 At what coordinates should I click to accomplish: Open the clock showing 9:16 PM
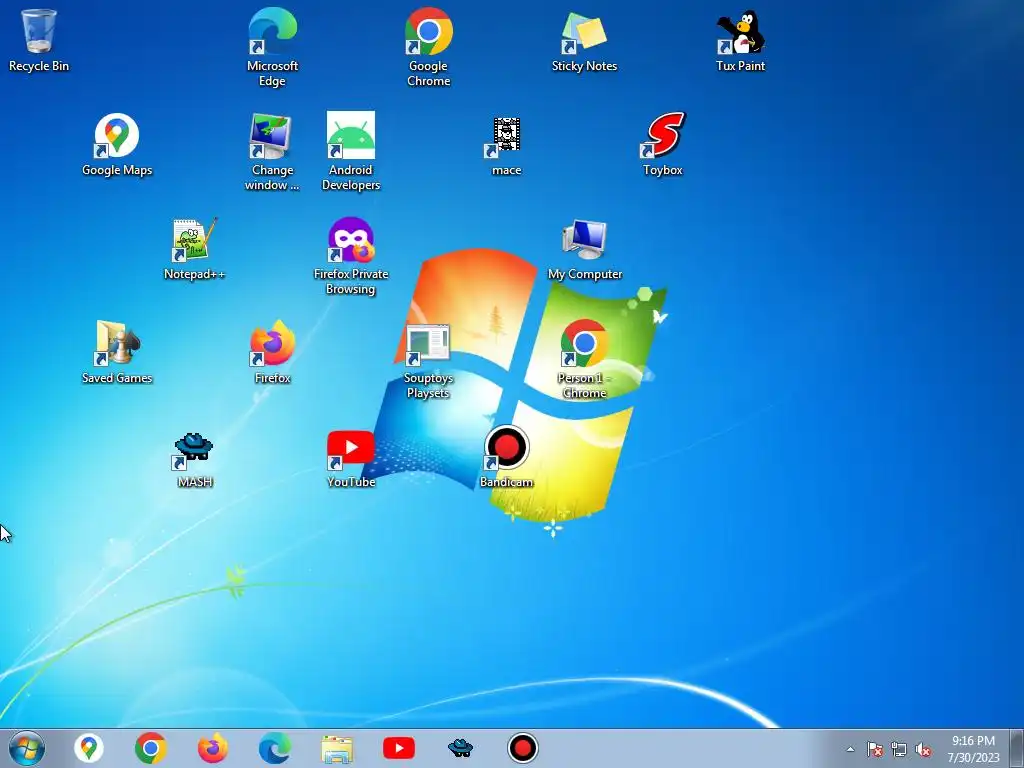coord(973,748)
